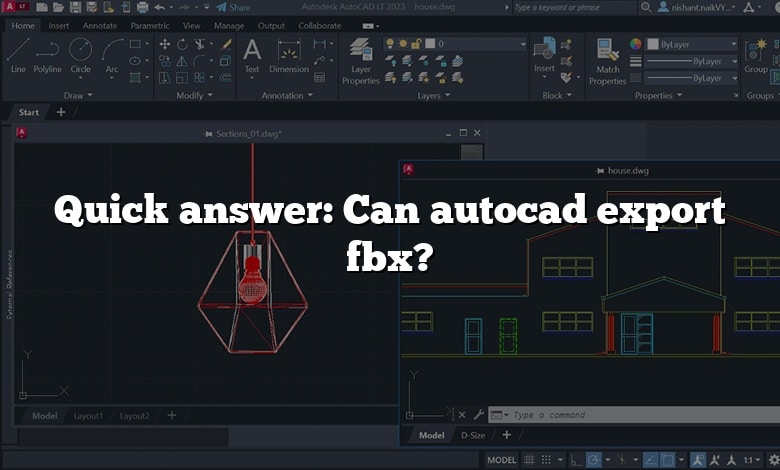780x470 pixels.
Task: Expand the Layers panel
Action: [433, 95]
